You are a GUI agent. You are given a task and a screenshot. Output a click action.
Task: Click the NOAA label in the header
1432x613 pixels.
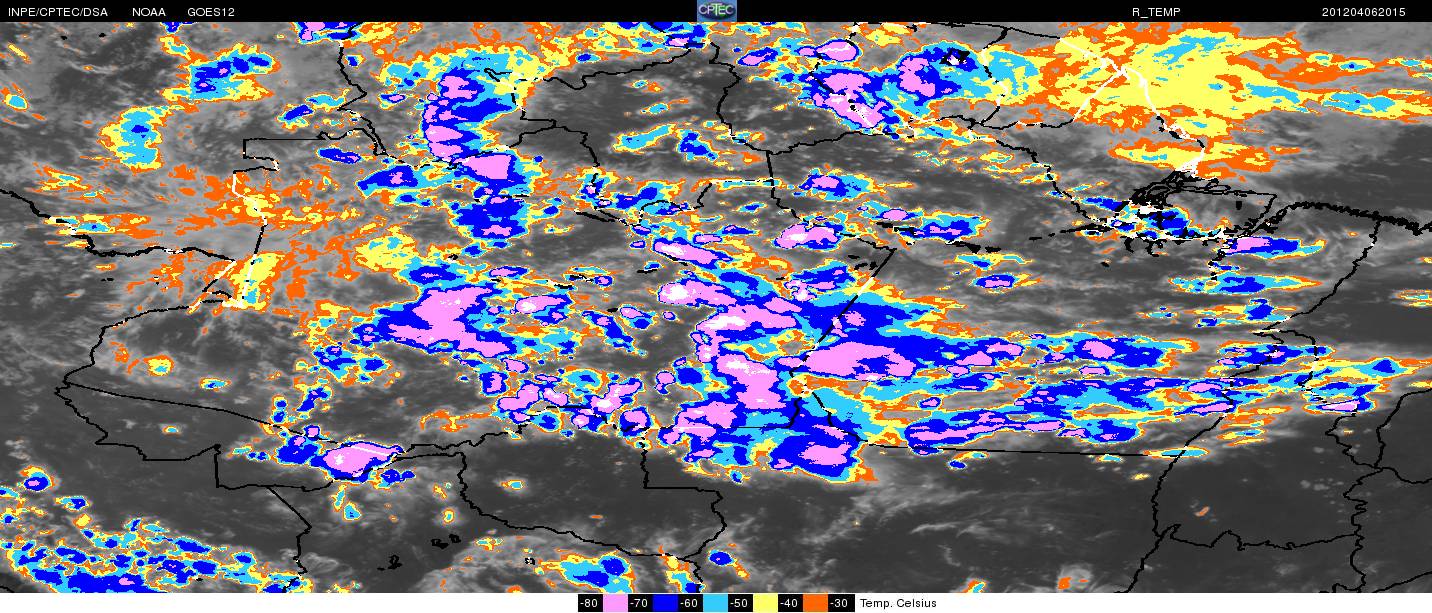point(149,12)
